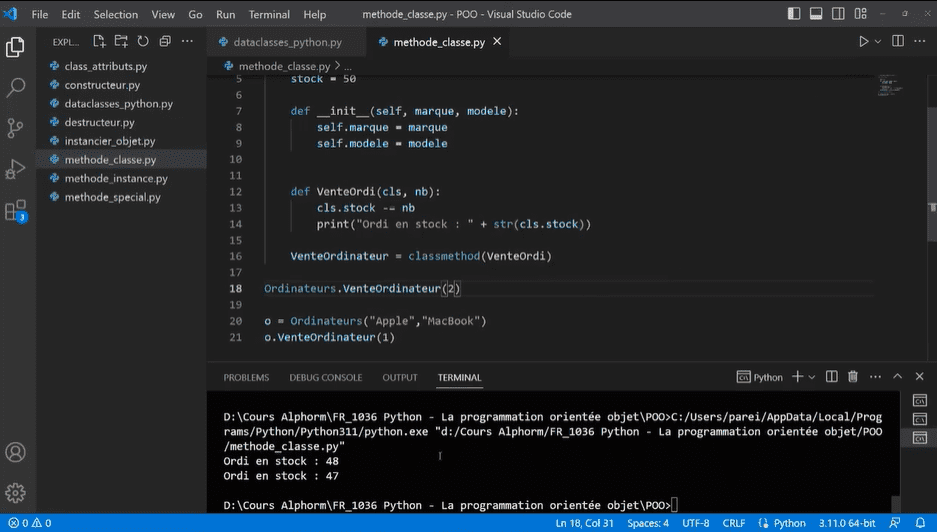937x532 pixels.
Task: Select Python interpreter 3.11.0 64-bit
Action: click(x=847, y=523)
